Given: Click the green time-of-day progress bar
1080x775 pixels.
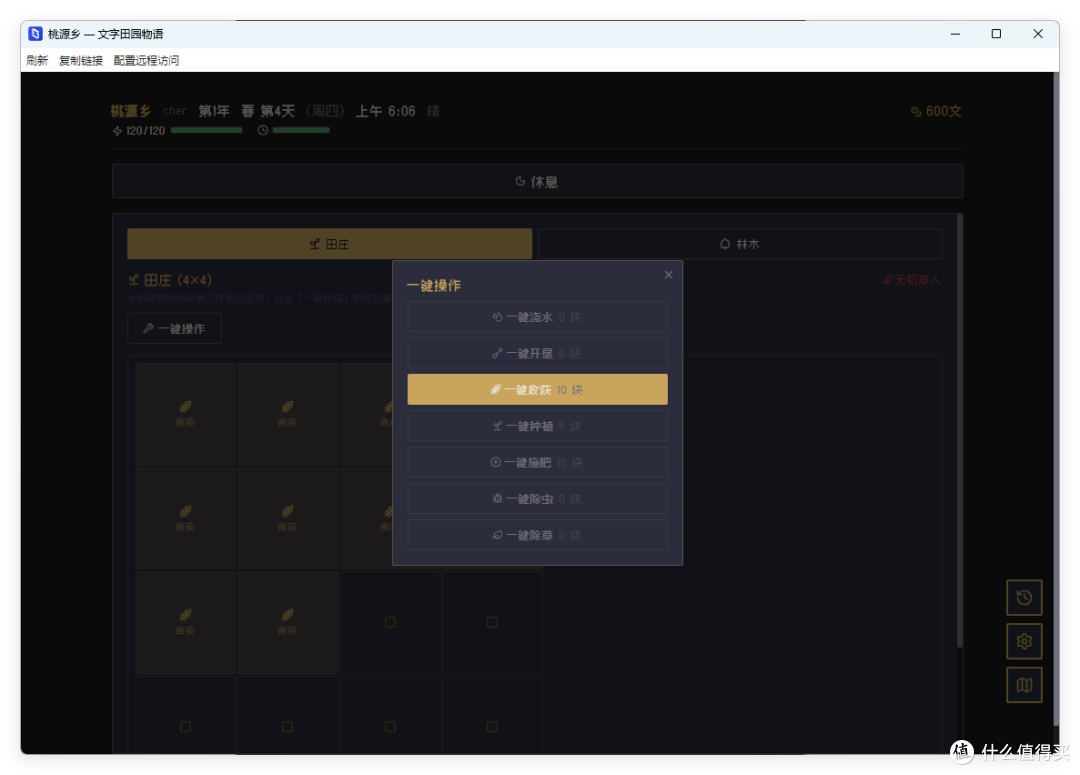Looking at the screenshot, I should pyautogui.click(x=301, y=130).
